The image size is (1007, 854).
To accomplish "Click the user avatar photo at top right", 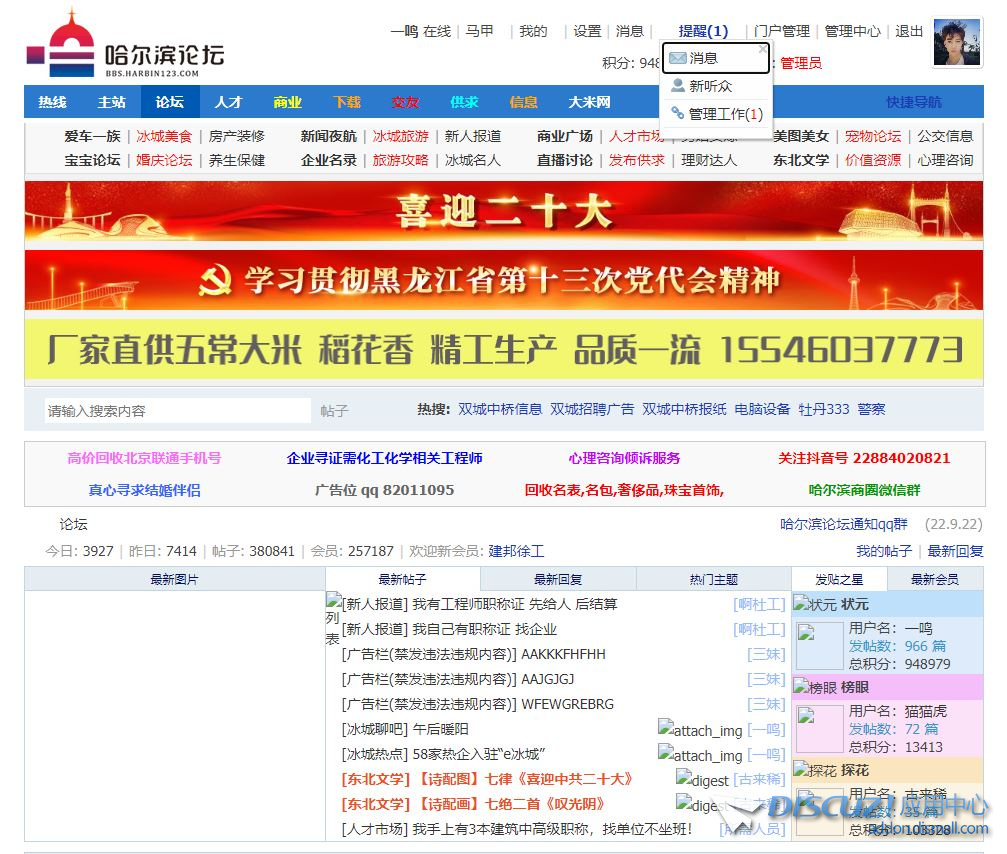I will pos(956,43).
